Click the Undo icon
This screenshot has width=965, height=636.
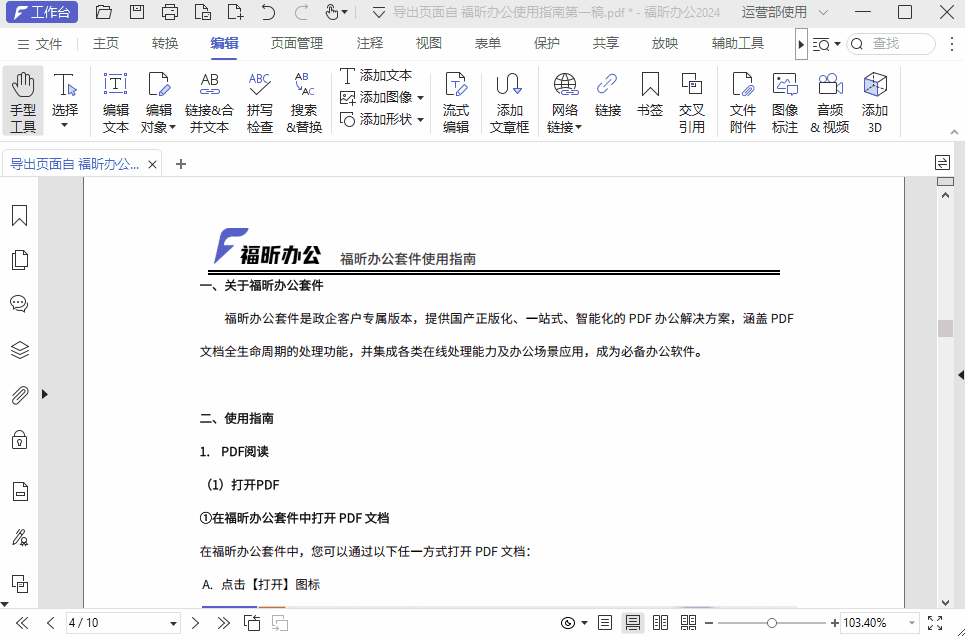(x=268, y=12)
